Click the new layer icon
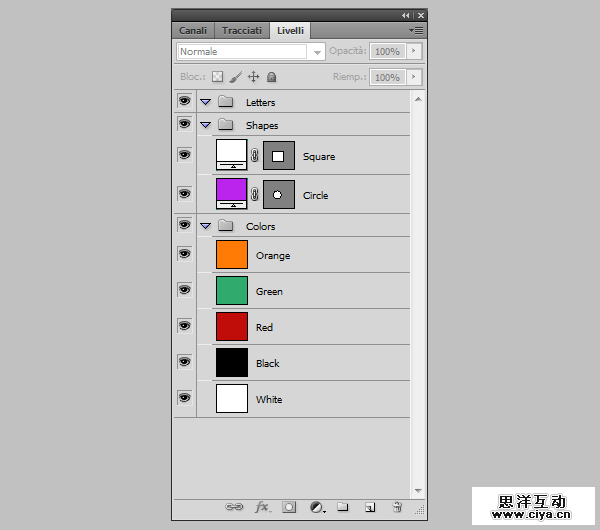 369,507
